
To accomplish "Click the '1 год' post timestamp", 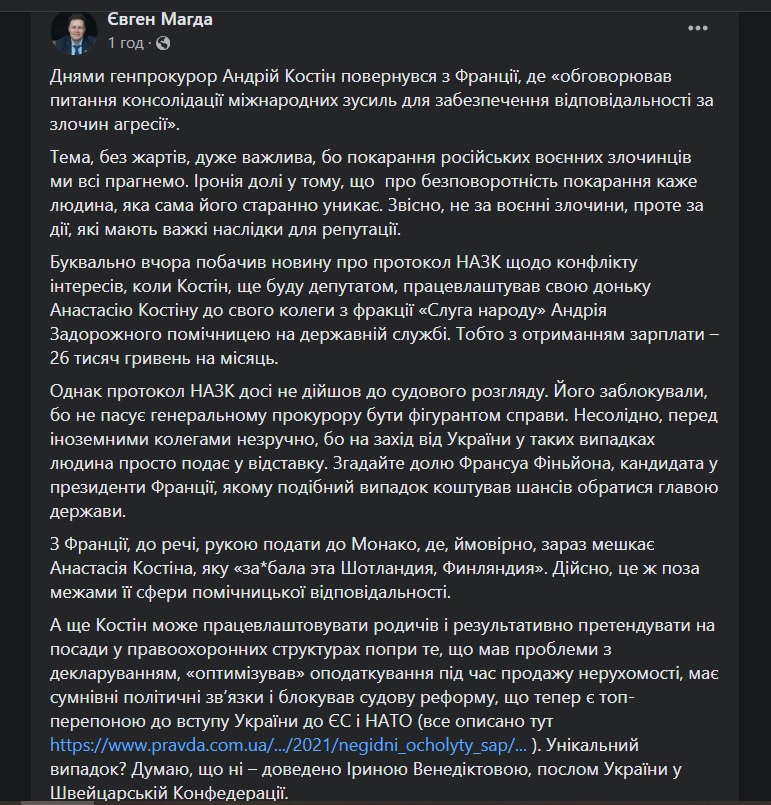I will (x=126, y=43).
